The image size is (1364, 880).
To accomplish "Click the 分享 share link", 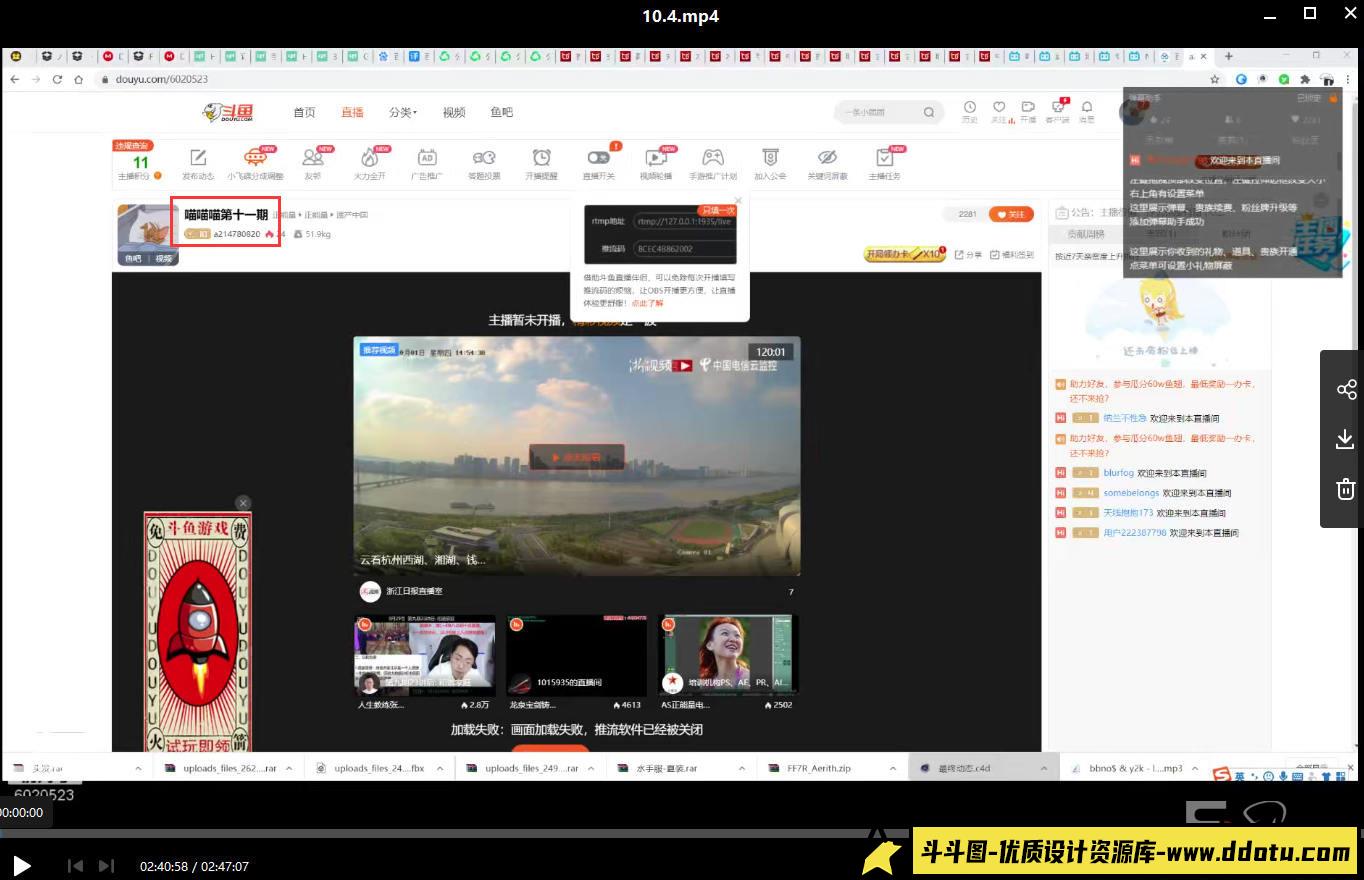I will (968, 255).
